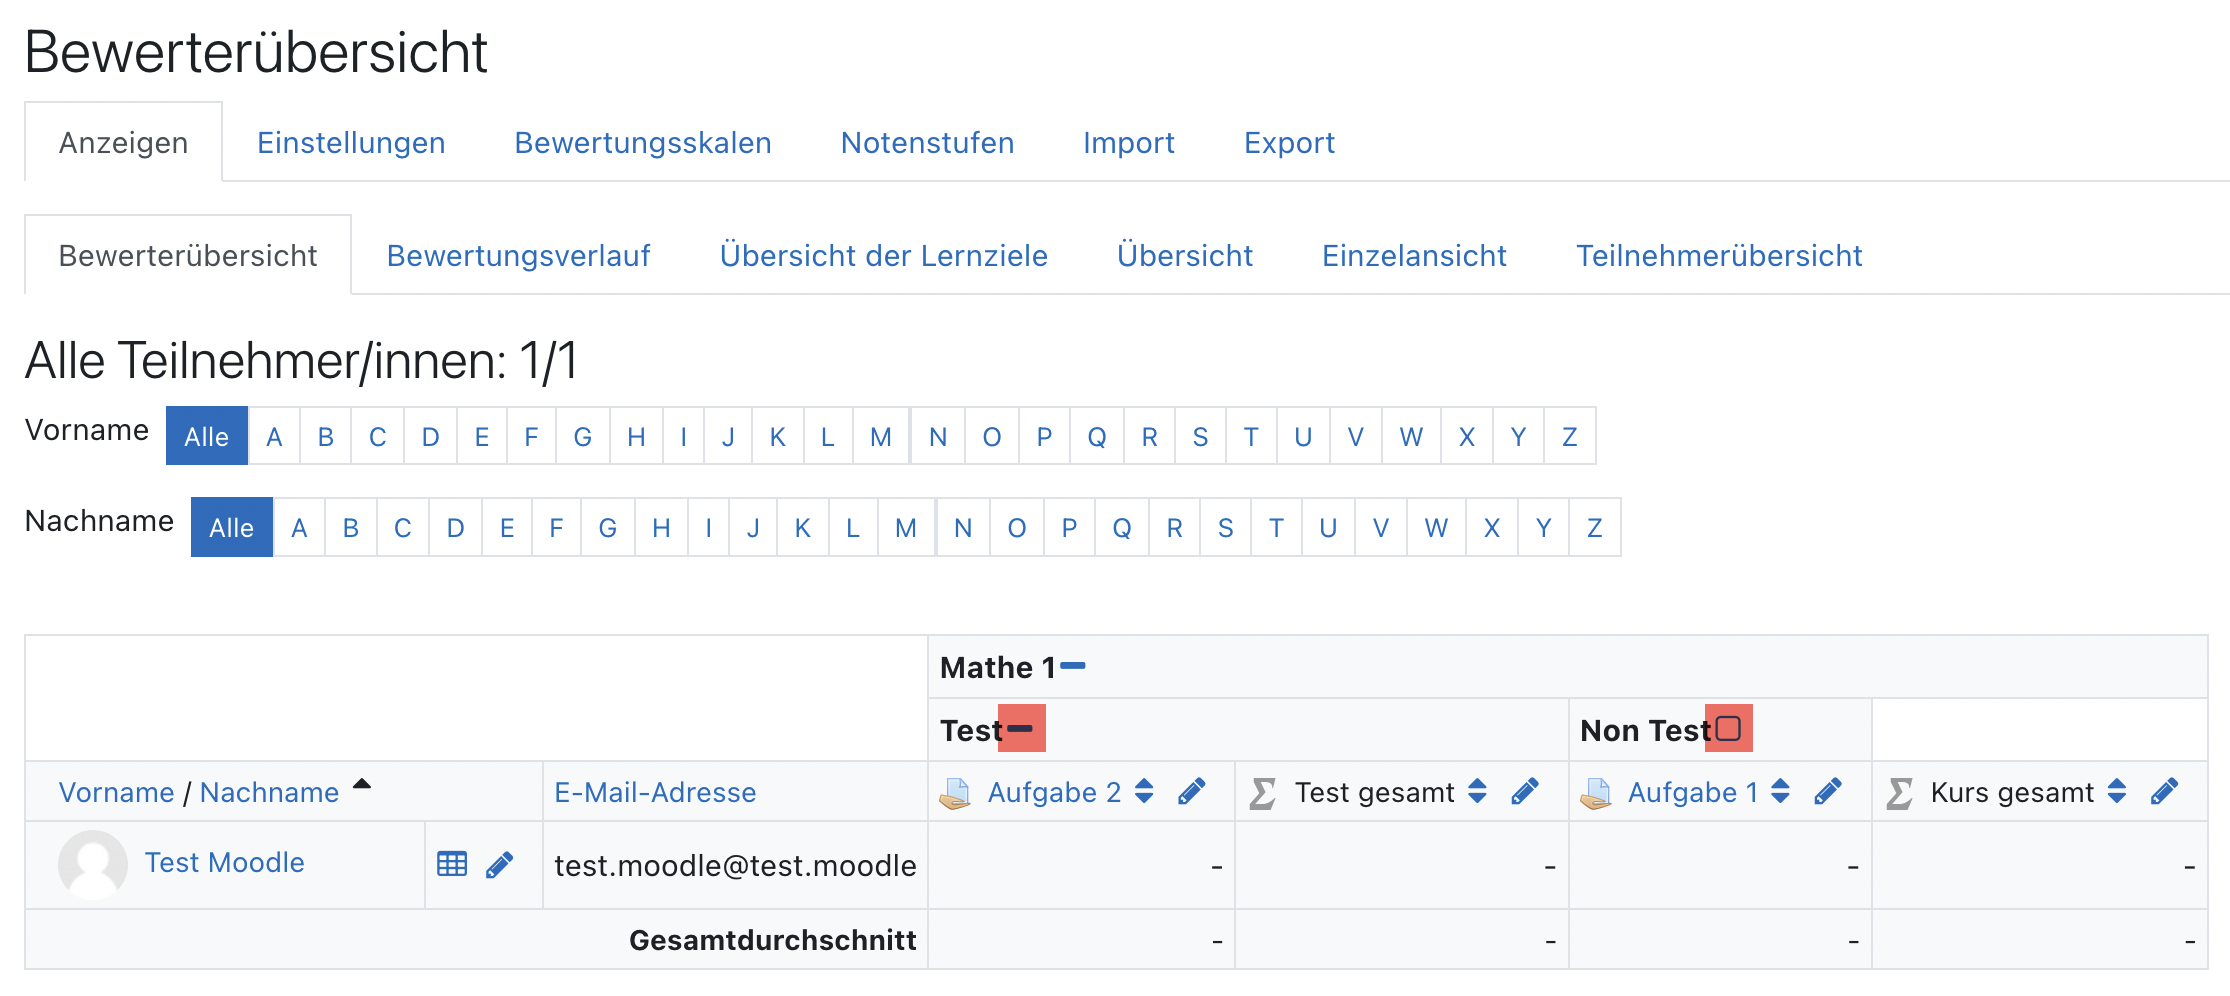The height and width of the screenshot is (996, 2230).
Task: Filter Vorname by letter M
Action: 880,437
